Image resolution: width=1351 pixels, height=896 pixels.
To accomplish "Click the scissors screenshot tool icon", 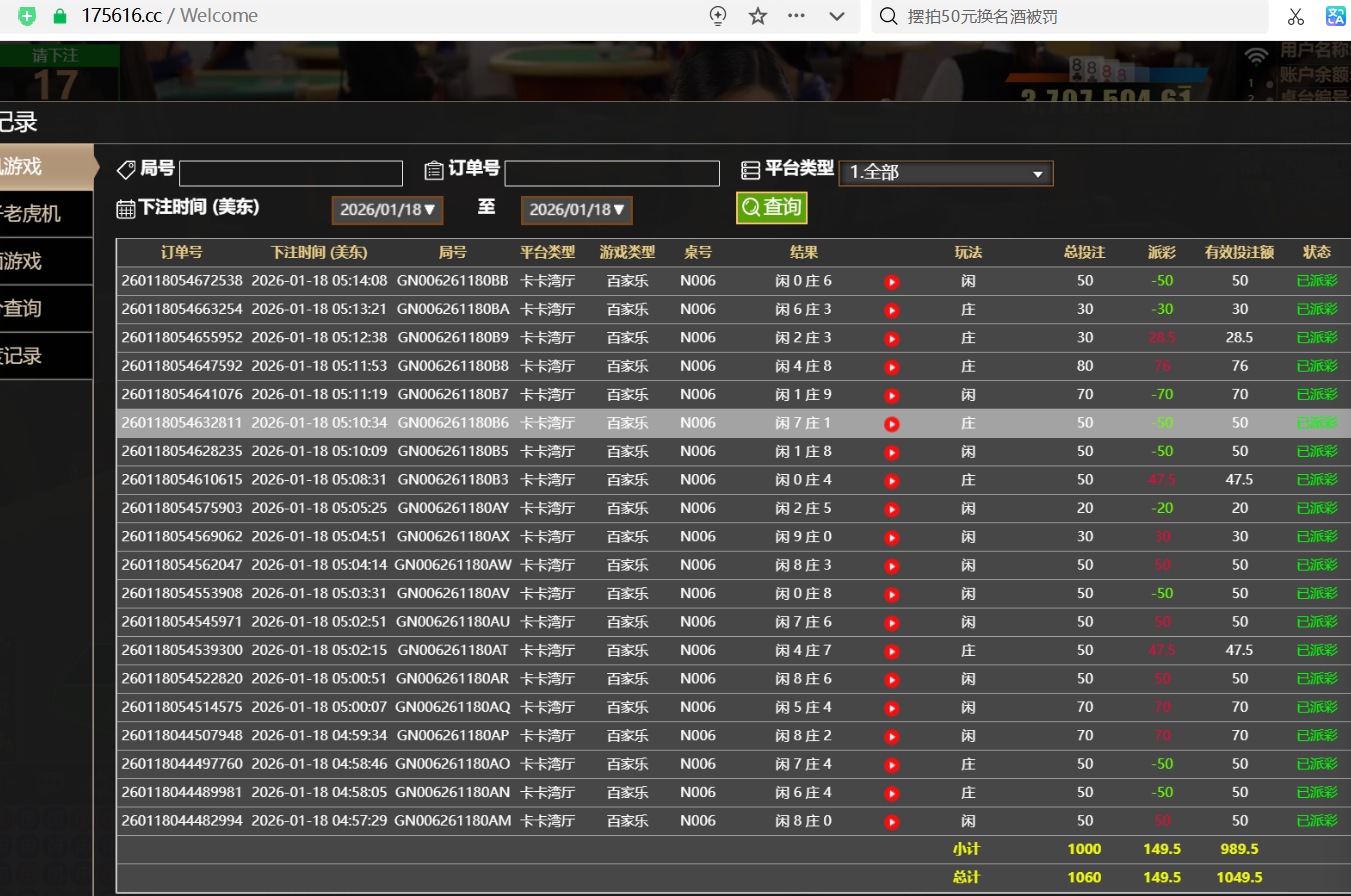I will (1296, 16).
